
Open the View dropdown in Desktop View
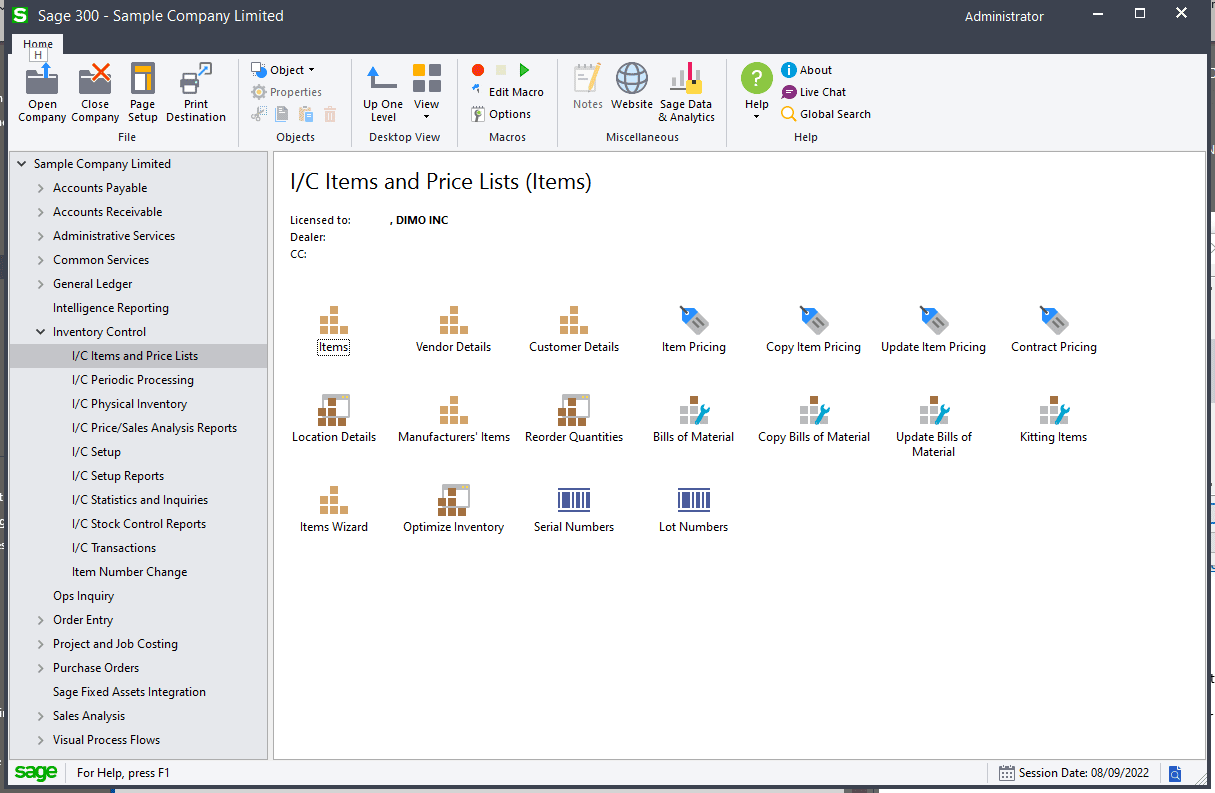coord(427,92)
